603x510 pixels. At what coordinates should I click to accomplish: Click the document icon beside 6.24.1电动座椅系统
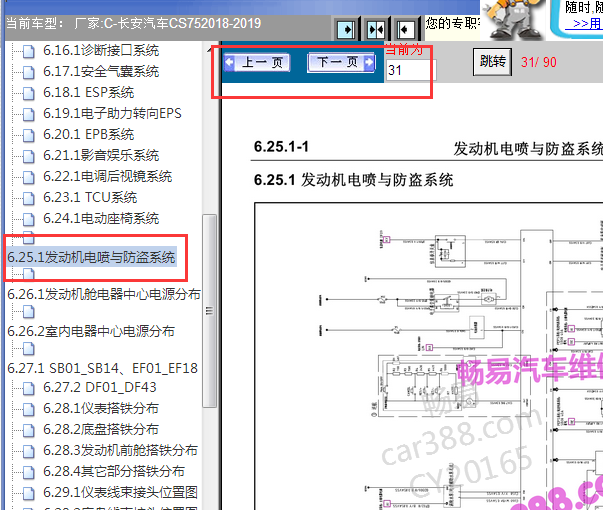28,219
